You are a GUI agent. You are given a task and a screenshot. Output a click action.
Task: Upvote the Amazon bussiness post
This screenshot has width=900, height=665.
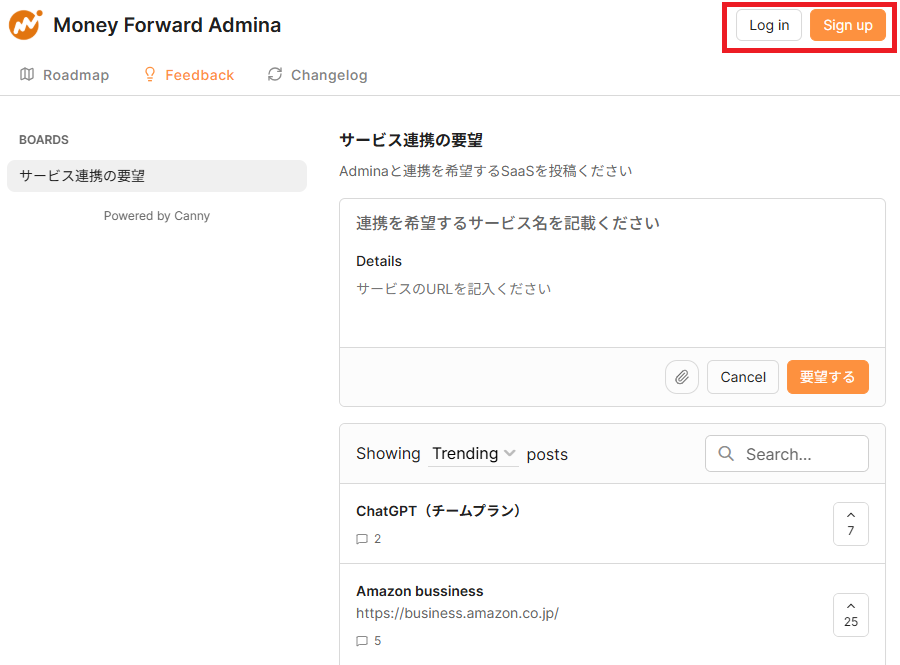tap(850, 614)
